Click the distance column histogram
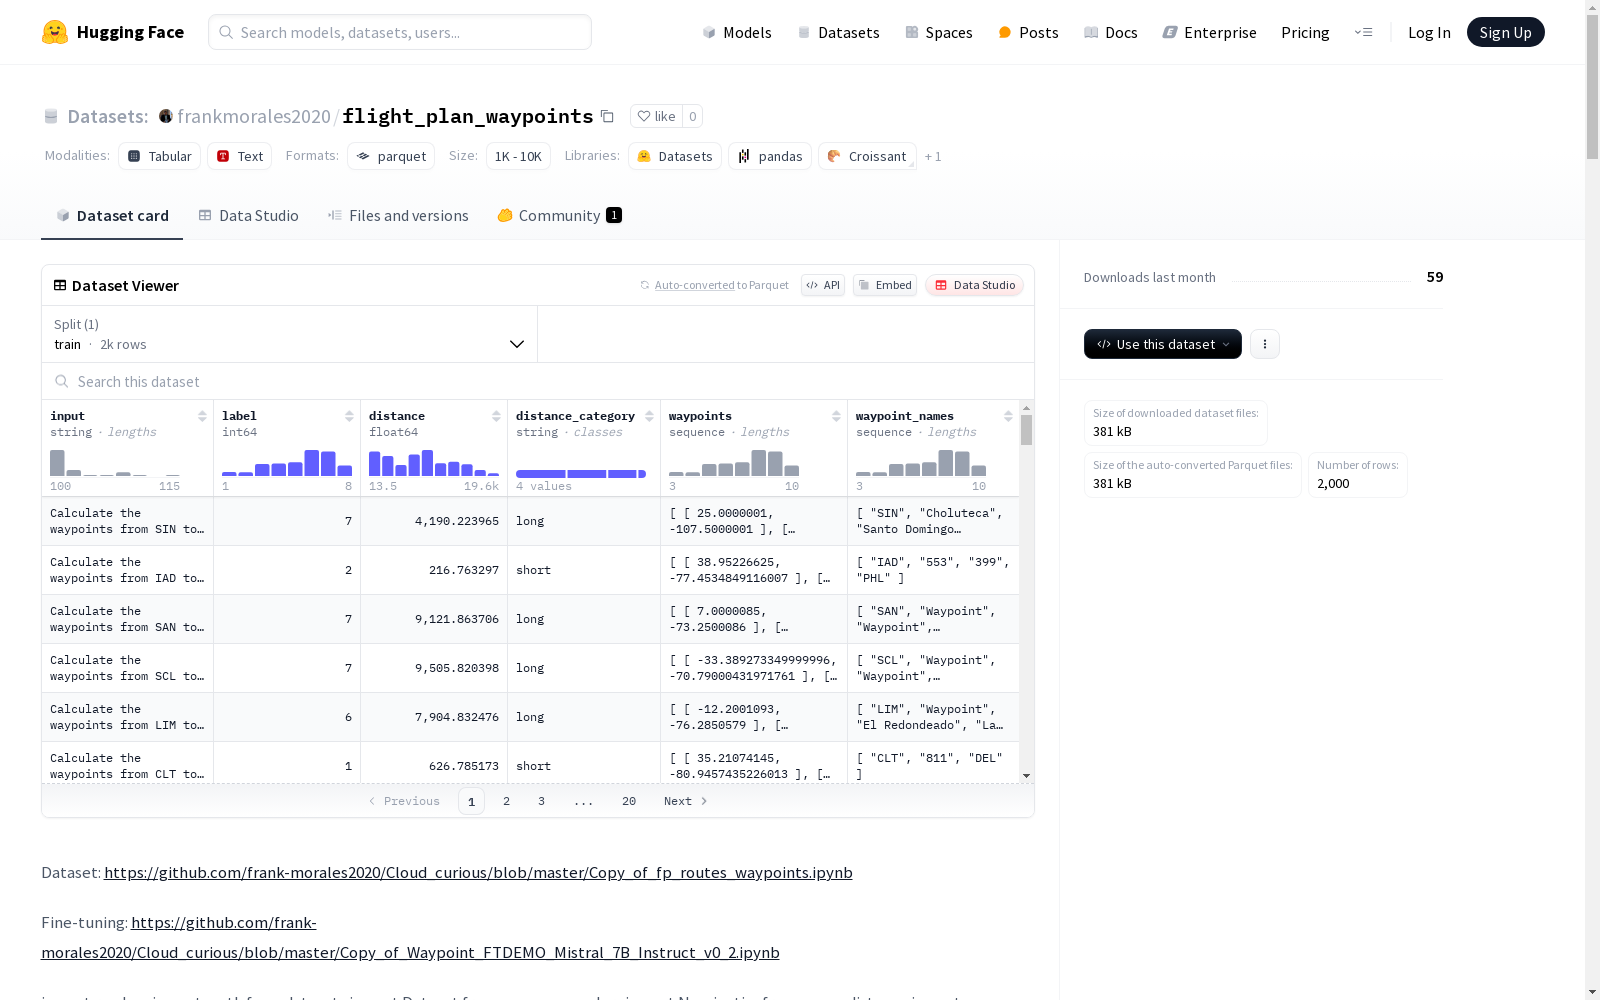This screenshot has width=1600, height=1000. click(x=434, y=462)
